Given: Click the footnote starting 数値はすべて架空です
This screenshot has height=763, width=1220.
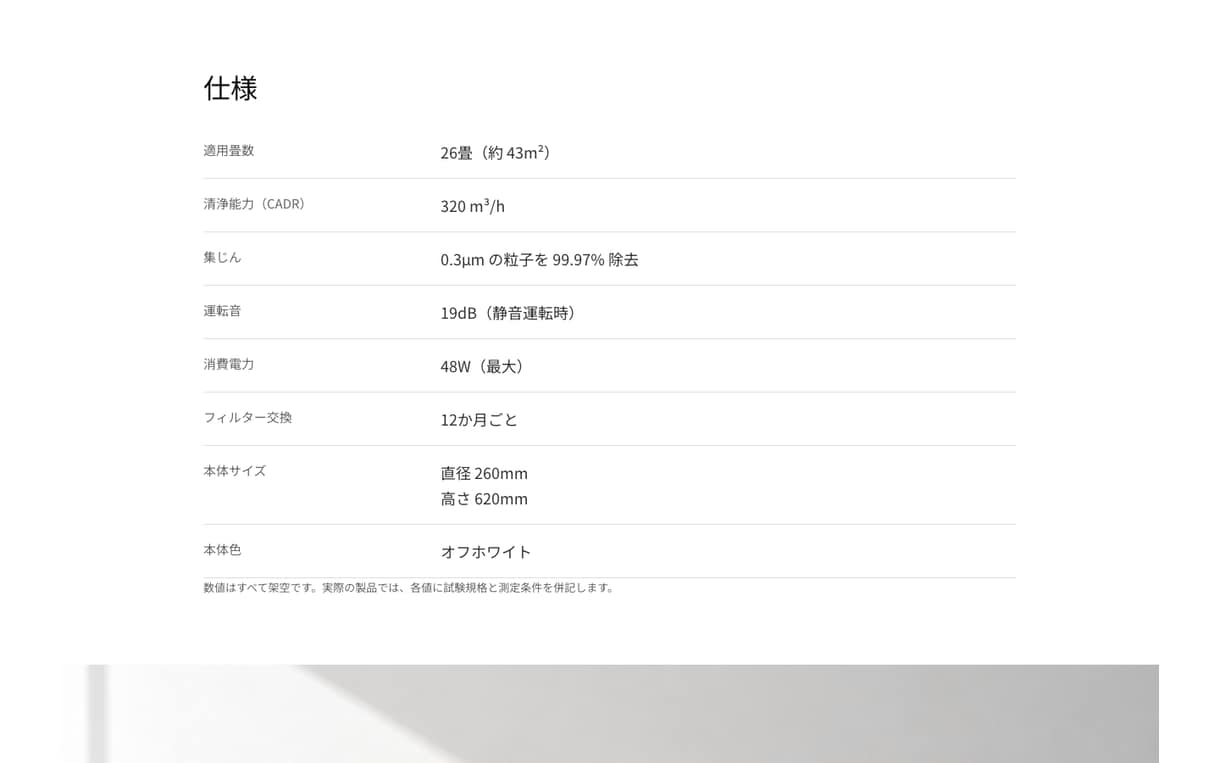Looking at the screenshot, I should point(410,587).
